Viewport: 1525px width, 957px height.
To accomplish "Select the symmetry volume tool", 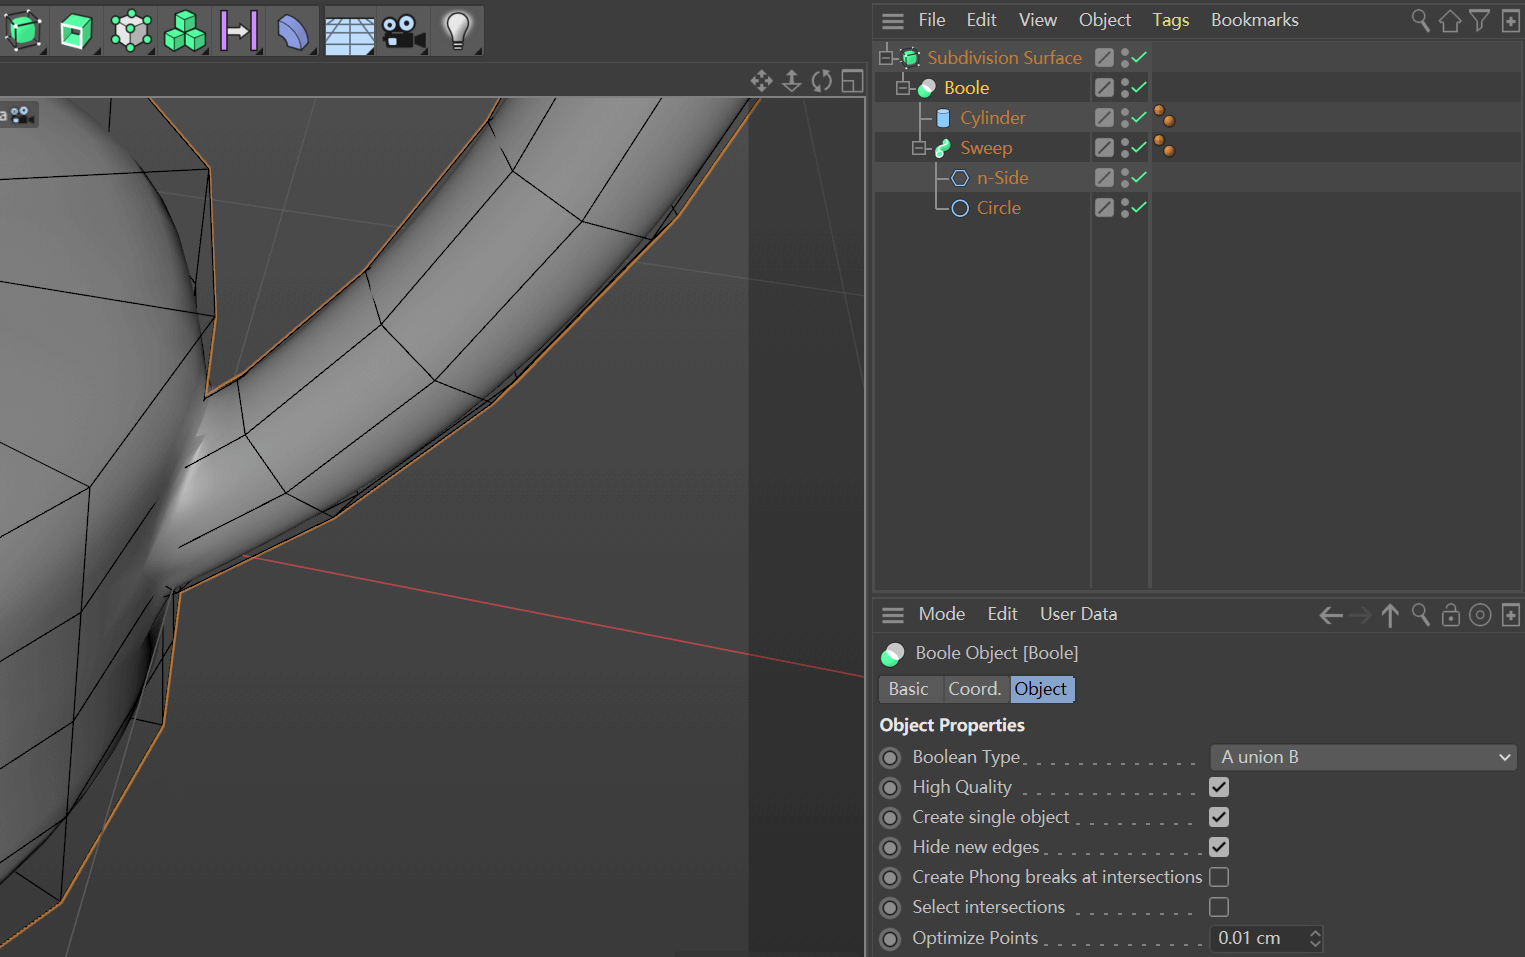I will (x=239, y=31).
